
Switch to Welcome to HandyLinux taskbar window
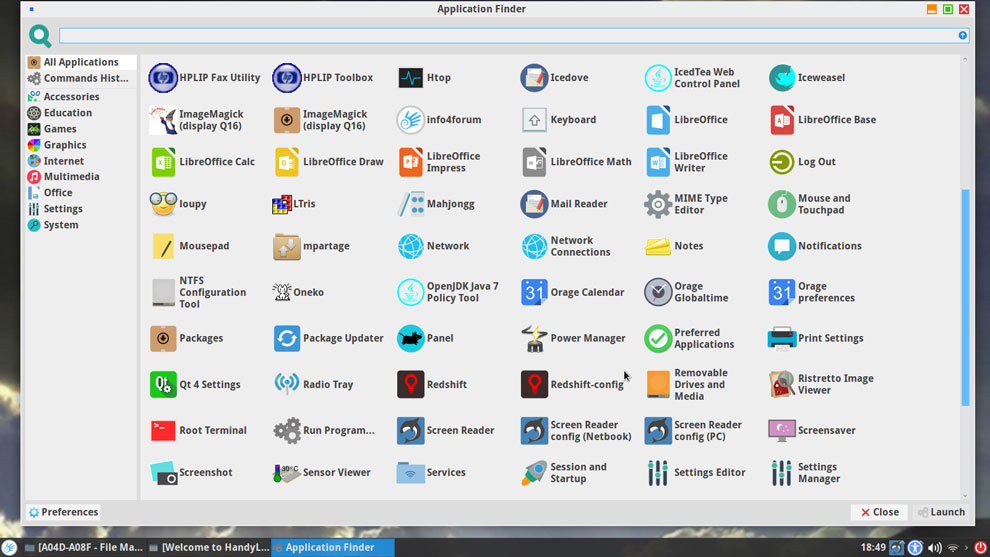click(x=209, y=548)
